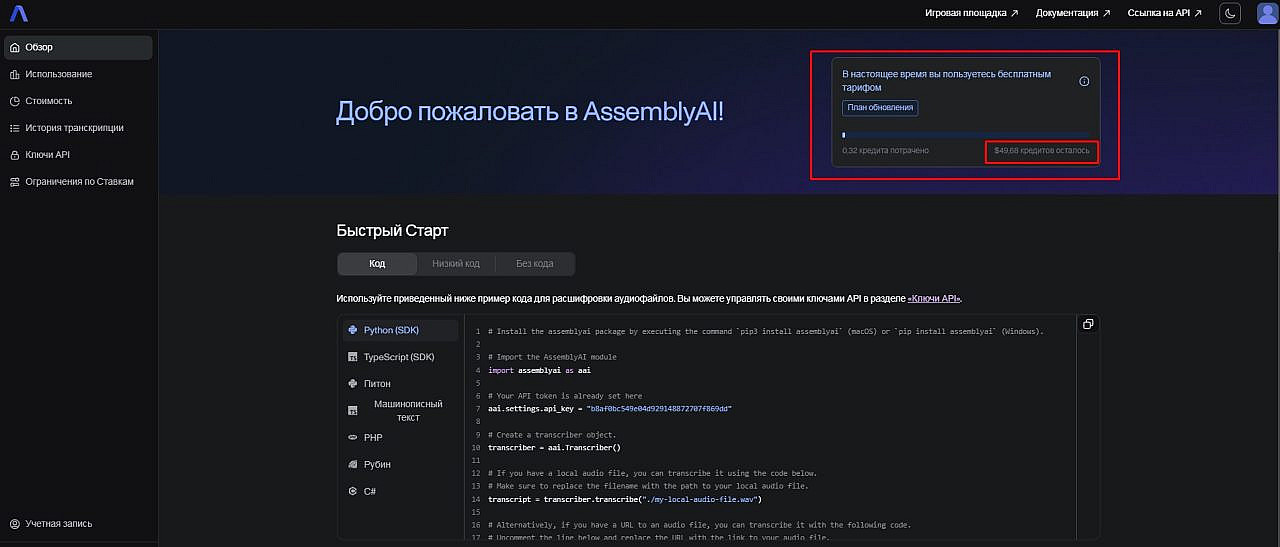Select the PHP code example
Screen dimensions: 1280x547
(x=400, y=438)
